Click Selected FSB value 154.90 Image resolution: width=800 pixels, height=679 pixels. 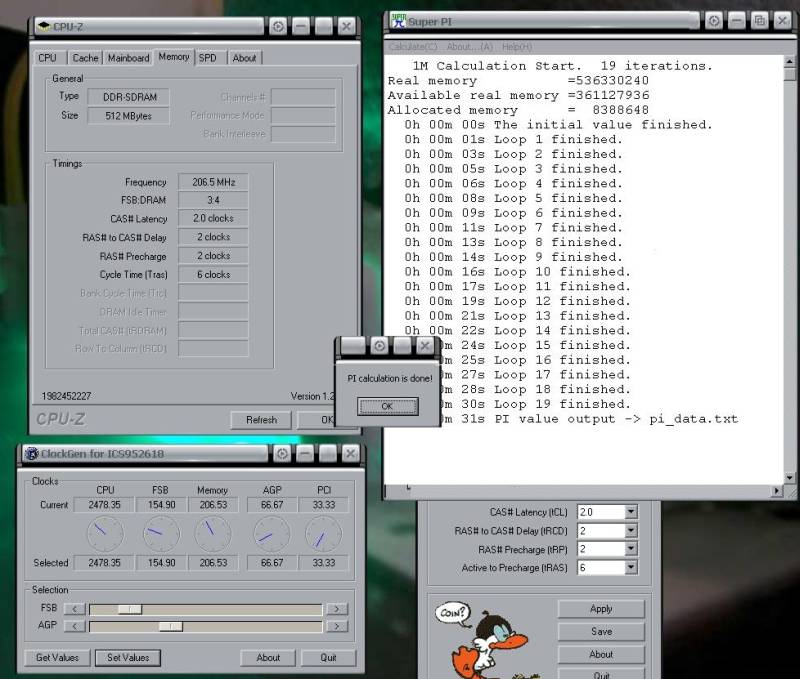[x=161, y=563]
